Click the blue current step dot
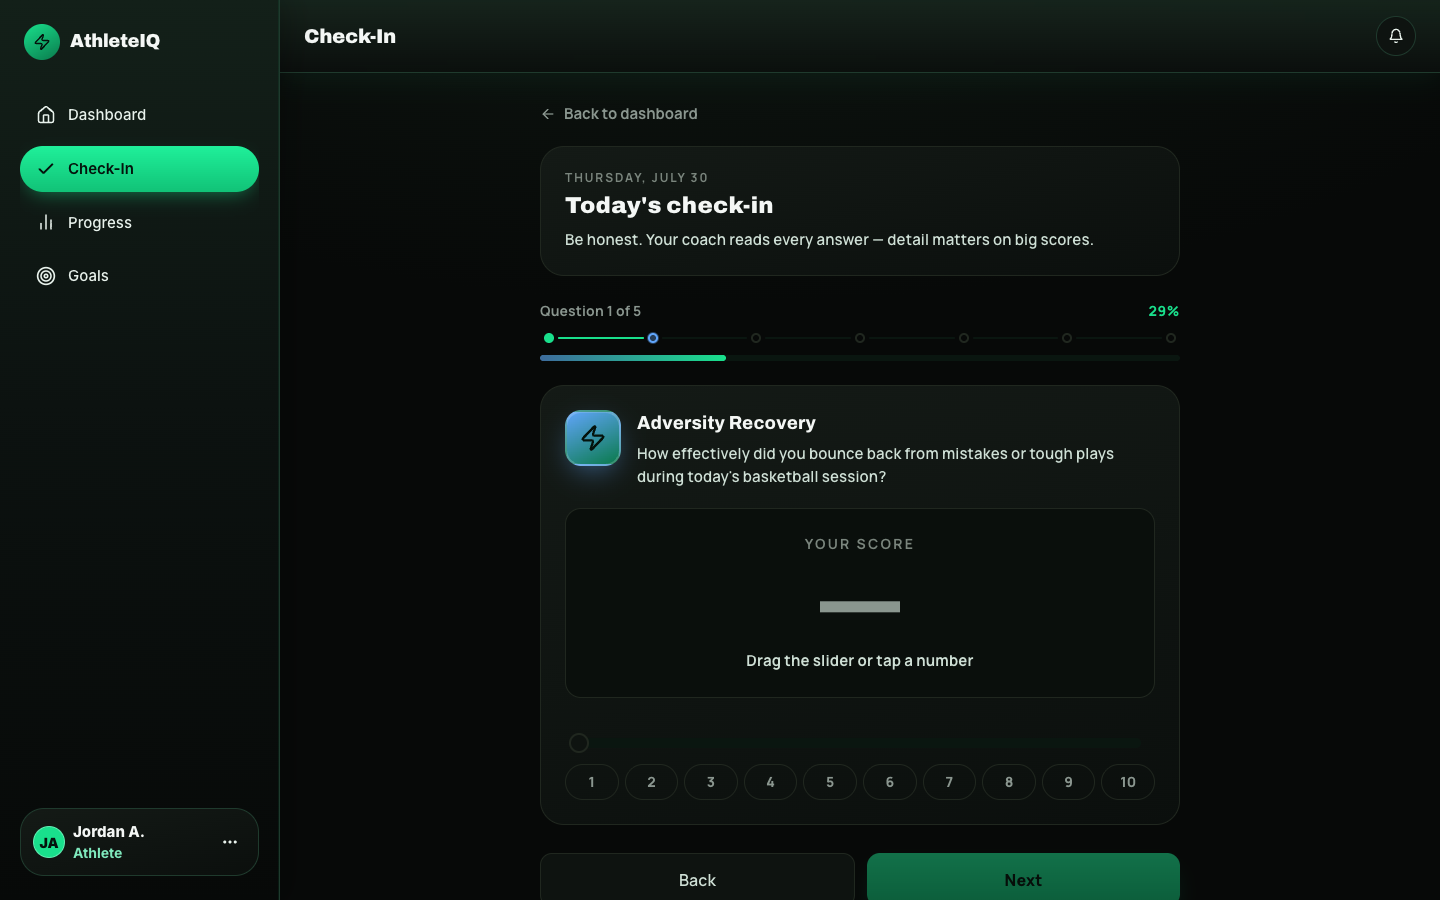 (653, 338)
